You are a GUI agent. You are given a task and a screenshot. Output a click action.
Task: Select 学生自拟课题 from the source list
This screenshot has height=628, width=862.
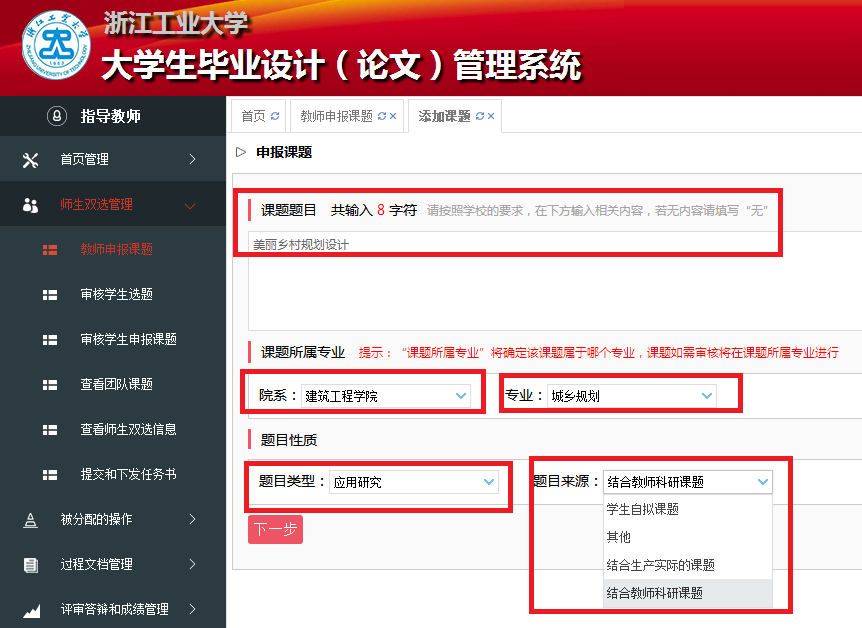(643, 509)
